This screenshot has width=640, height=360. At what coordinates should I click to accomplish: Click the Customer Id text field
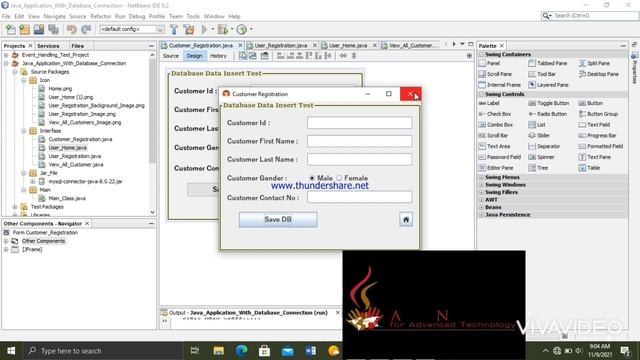[x=360, y=123]
